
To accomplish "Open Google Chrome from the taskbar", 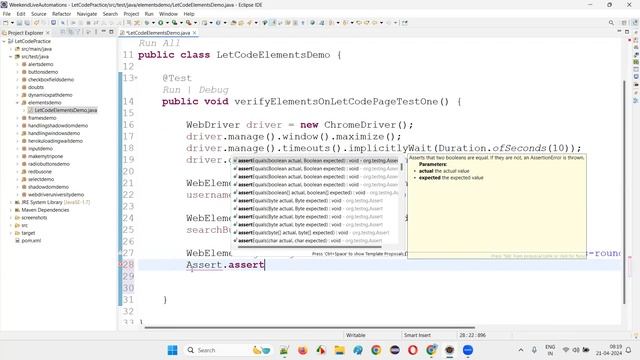I will (376, 350).
